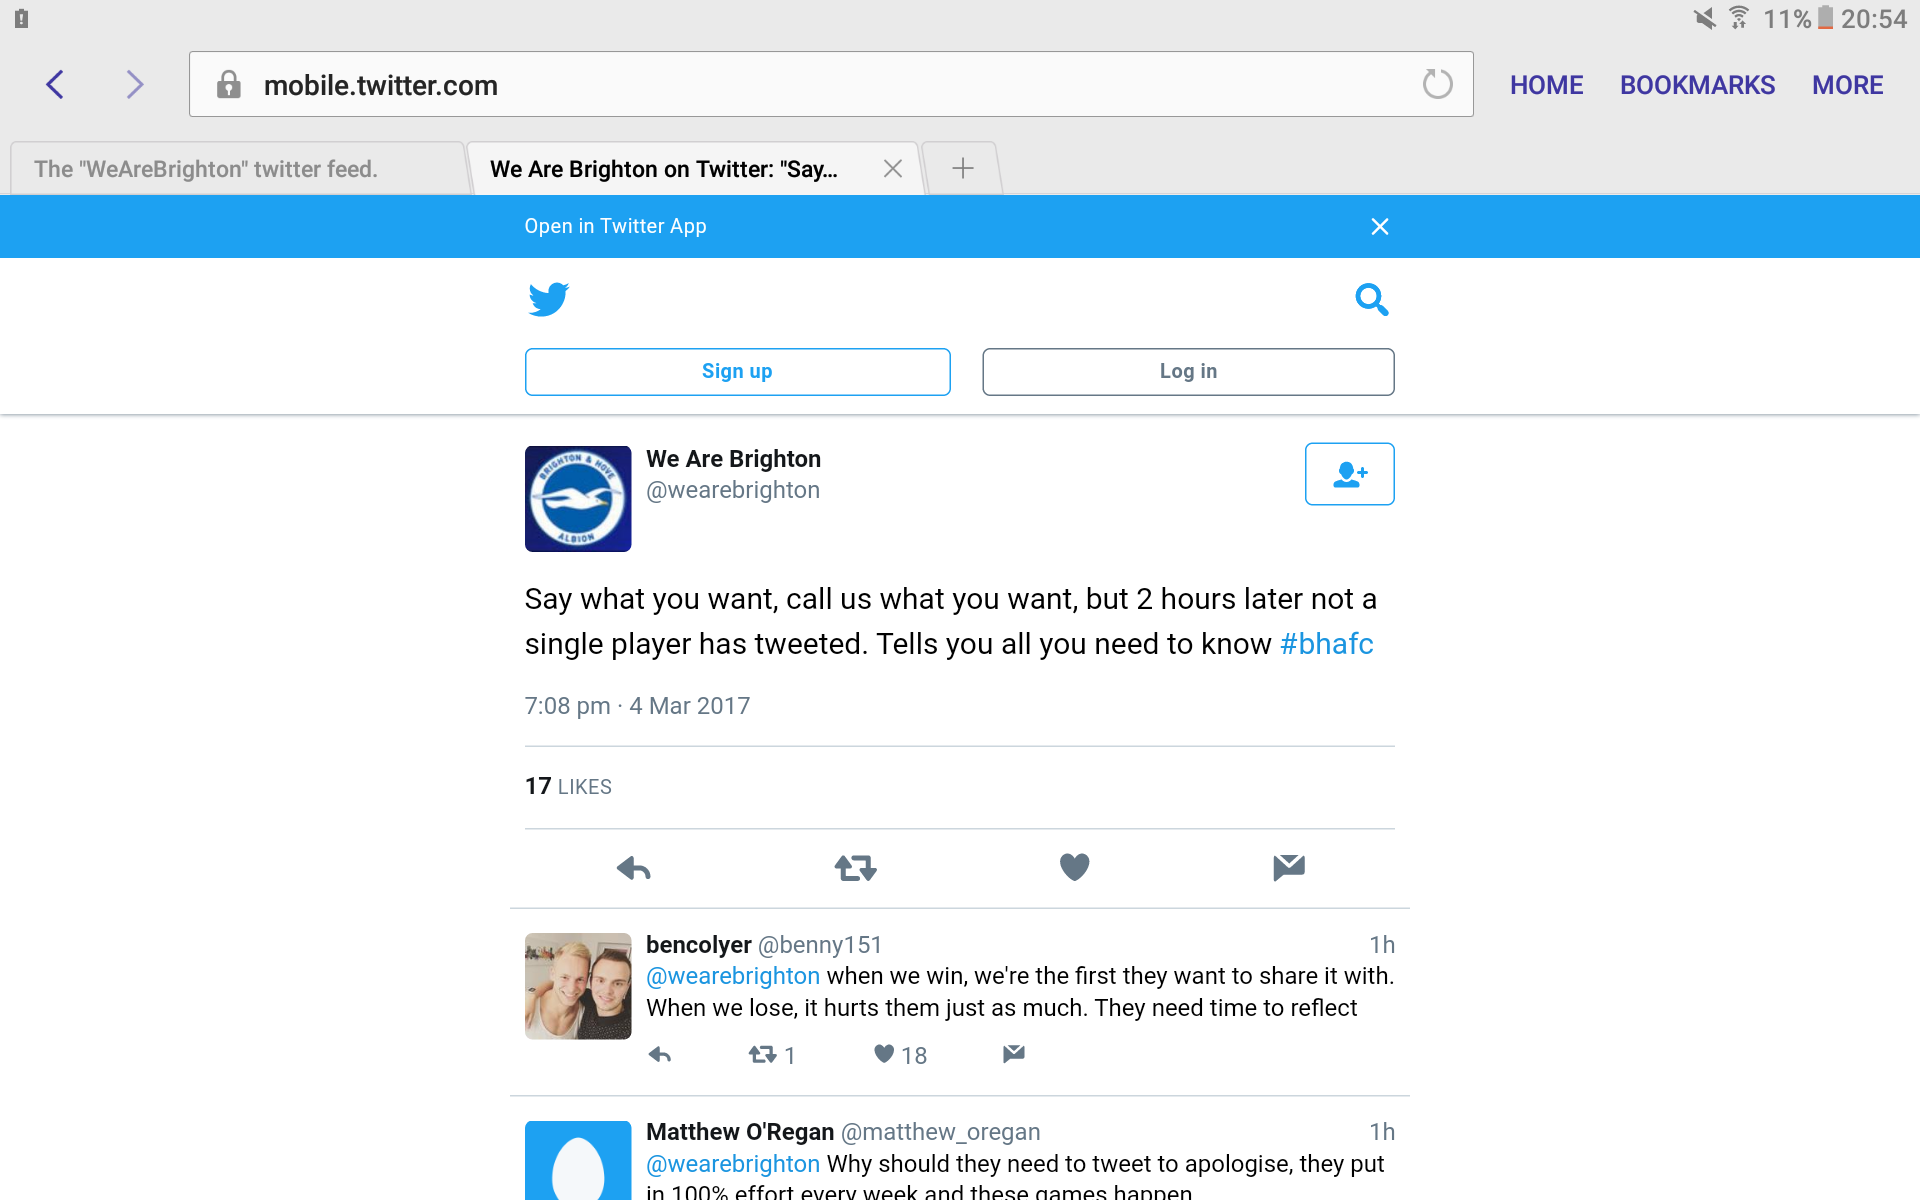This screenshot has height=1200, width=1920.
Task: Click the @wearebrighton handle under the name
Action: click(733, 490)
